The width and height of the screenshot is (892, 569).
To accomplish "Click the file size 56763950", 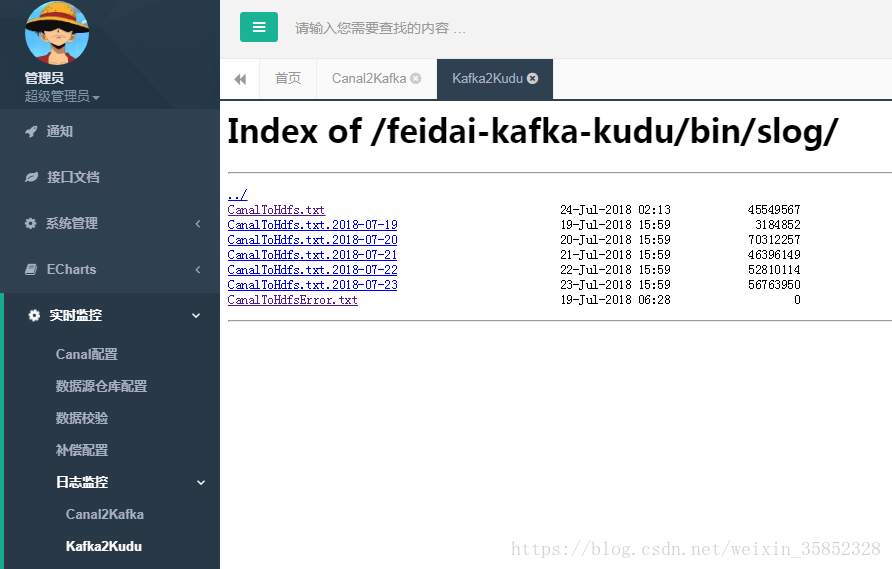I will tap(774, 285).
